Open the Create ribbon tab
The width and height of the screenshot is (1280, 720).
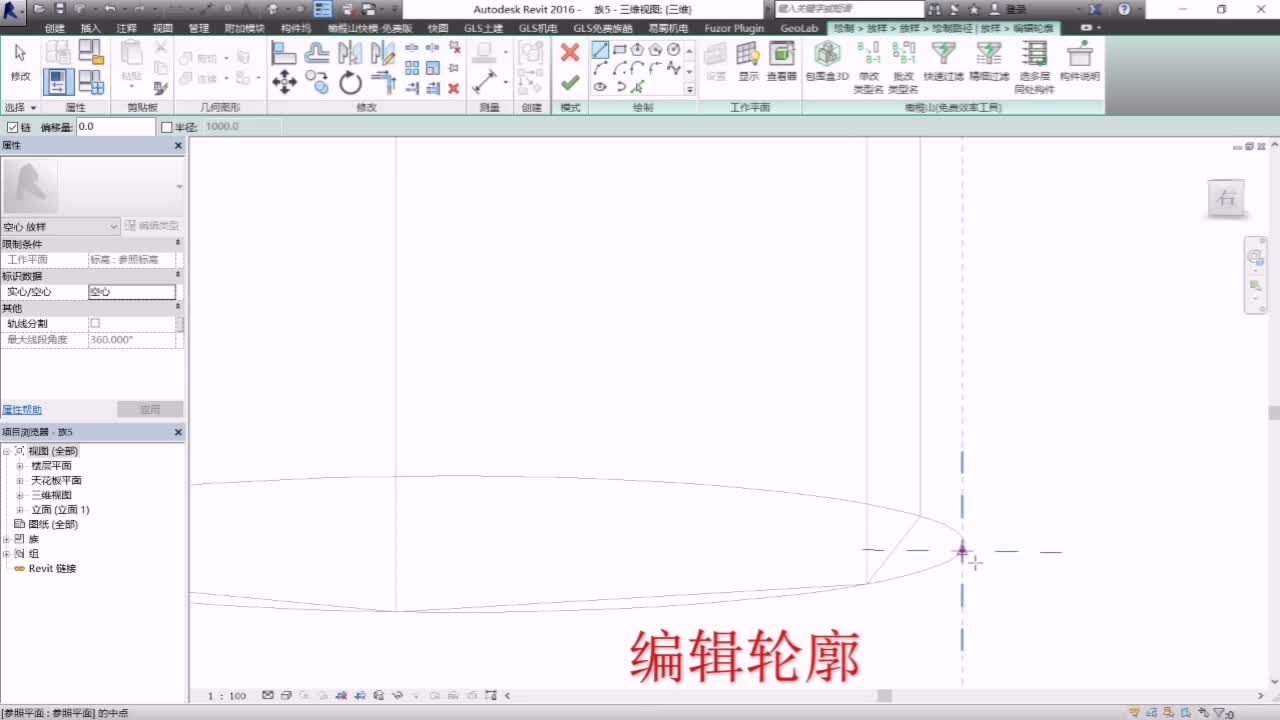(x=55, y=28)
